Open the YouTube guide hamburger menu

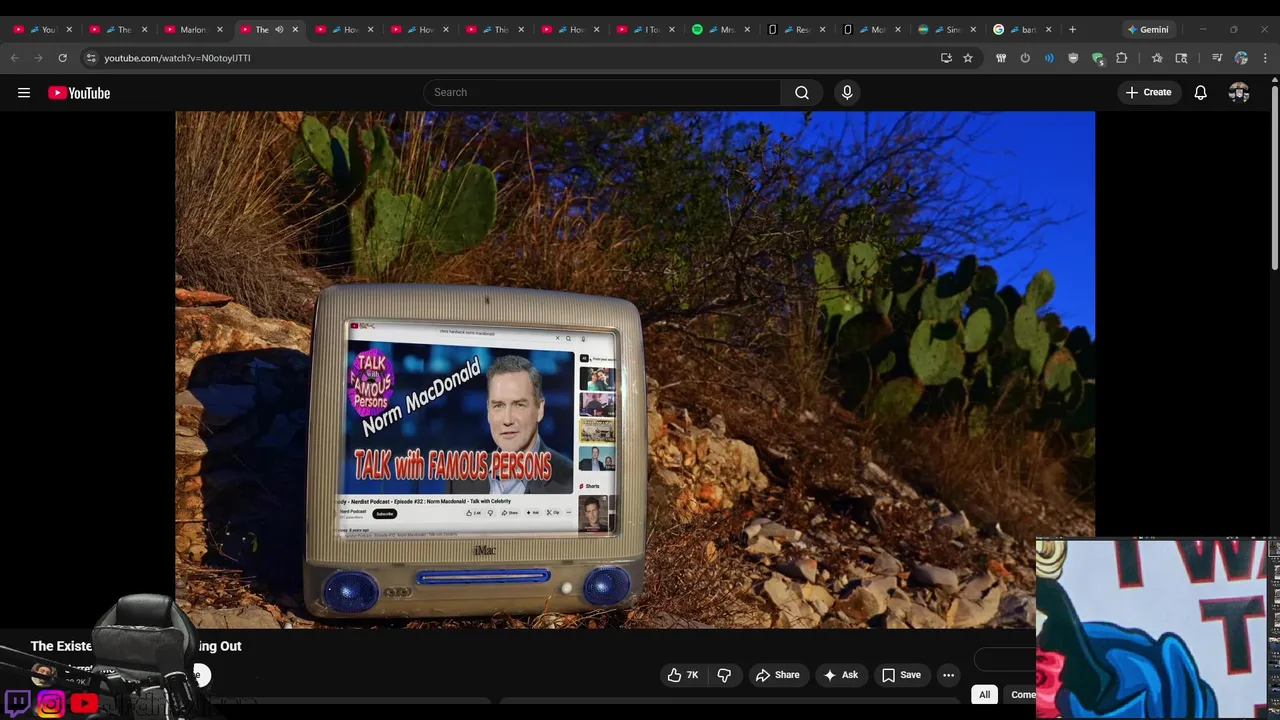[x=24, y=93]
